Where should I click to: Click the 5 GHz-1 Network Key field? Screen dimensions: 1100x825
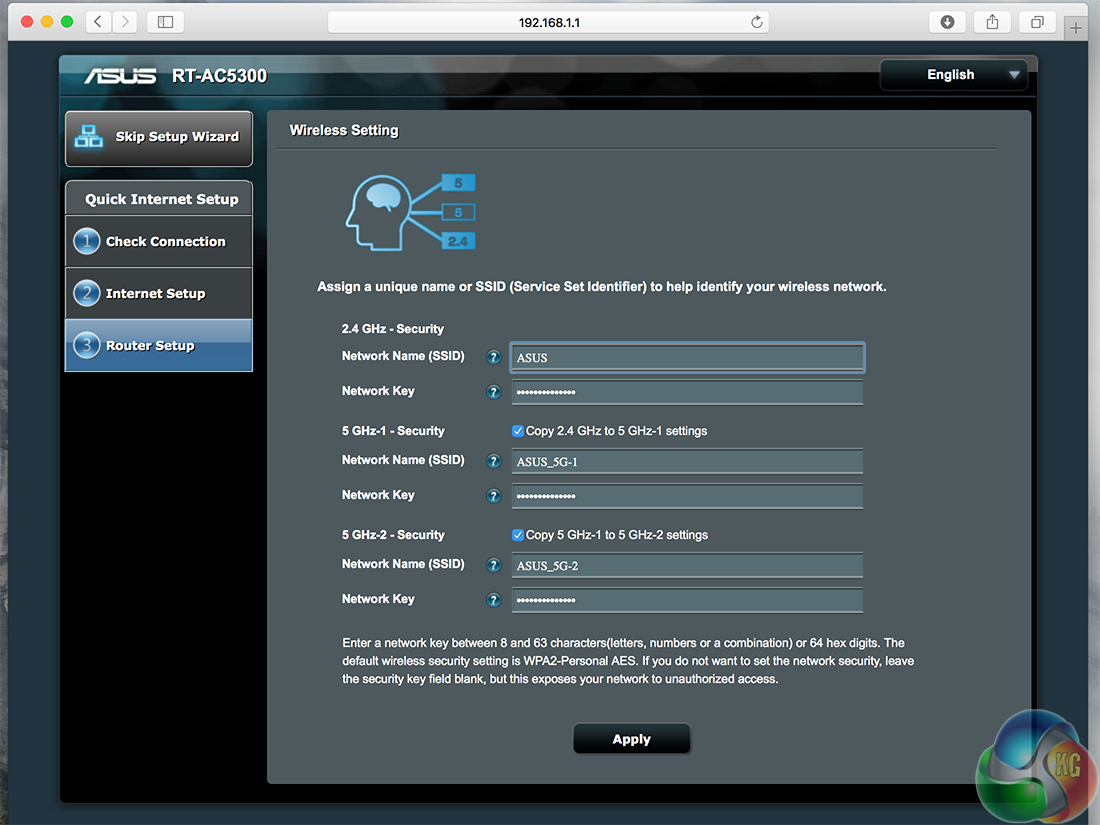pyautogui.click(x=688, y=496)
